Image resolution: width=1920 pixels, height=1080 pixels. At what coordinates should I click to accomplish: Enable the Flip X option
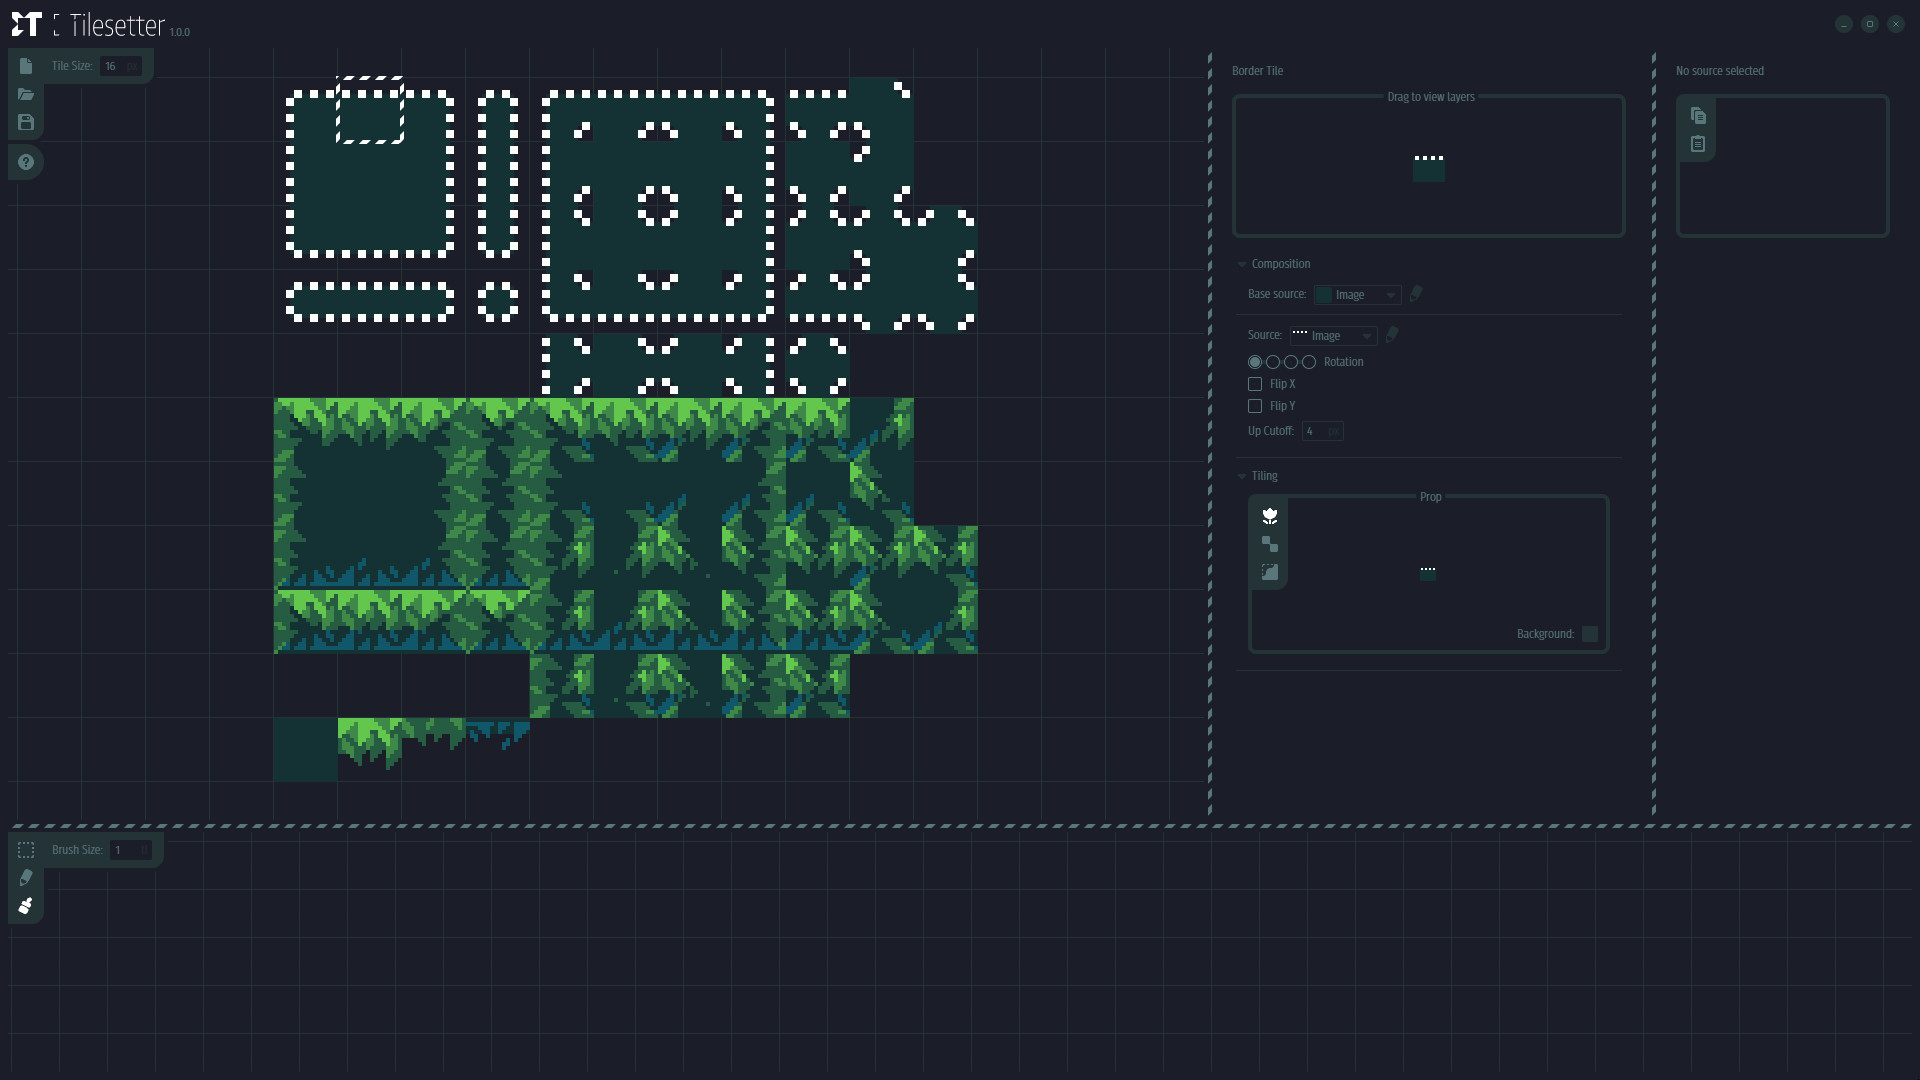tap(1255, 384)
